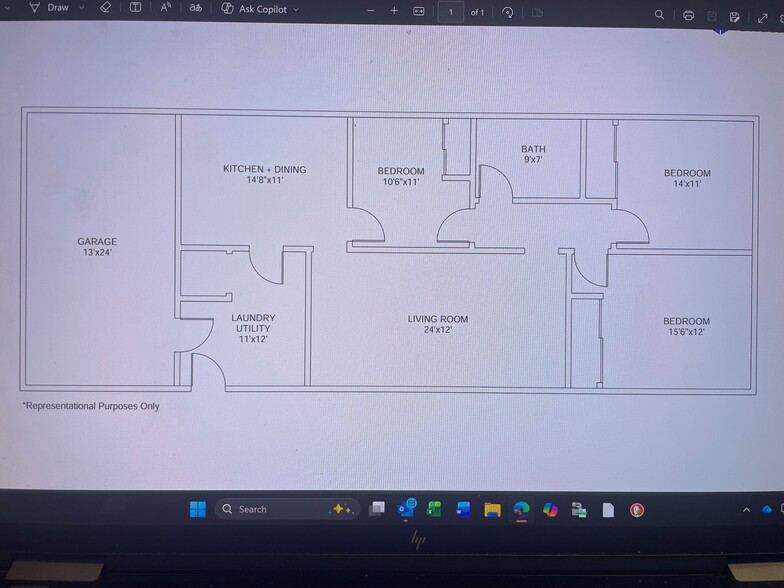This screenshot has width=784, height=588.
Task: Click the page number input field
Action: pos(450,13)
